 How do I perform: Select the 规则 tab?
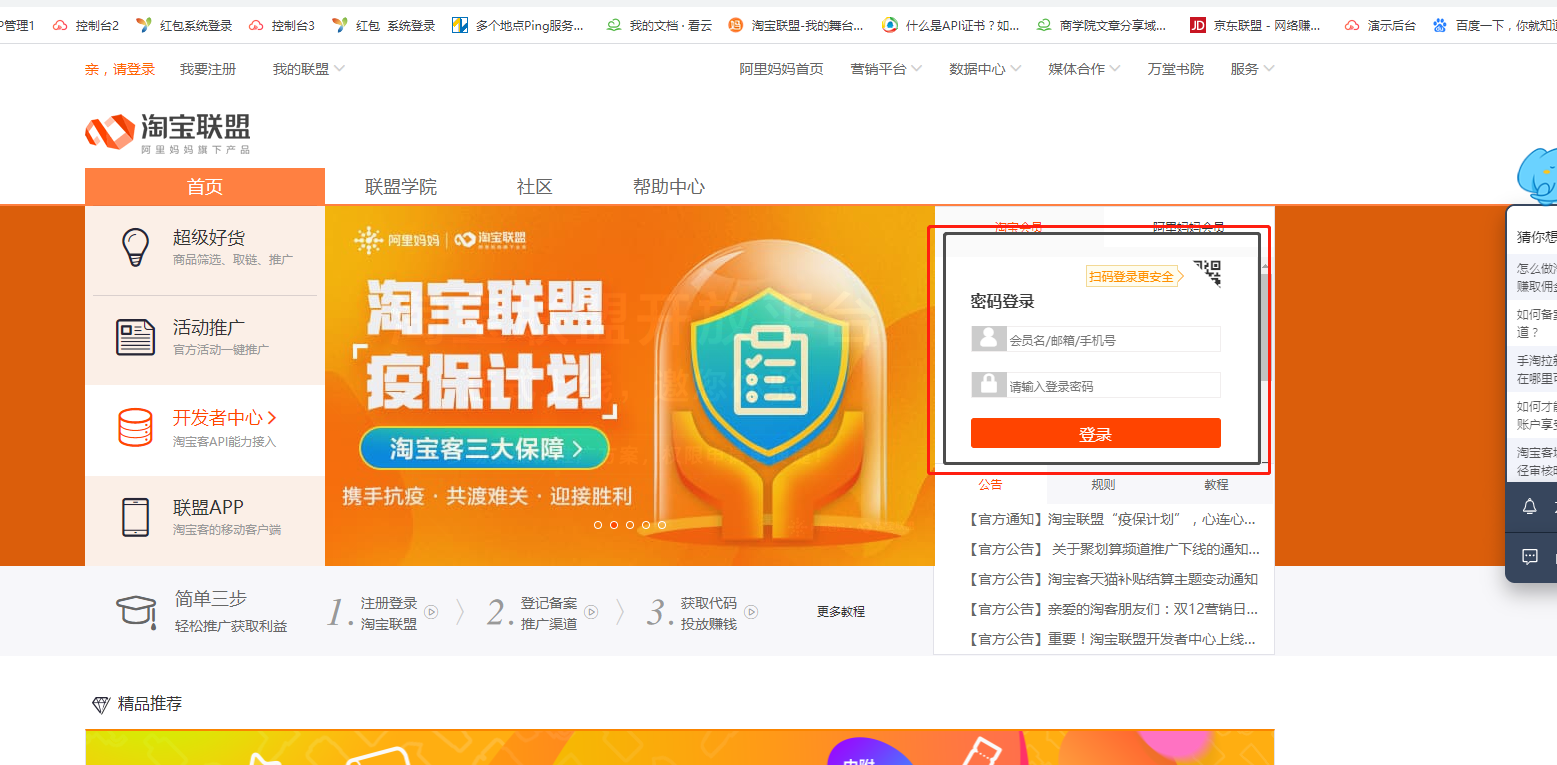coord(1103,484)
